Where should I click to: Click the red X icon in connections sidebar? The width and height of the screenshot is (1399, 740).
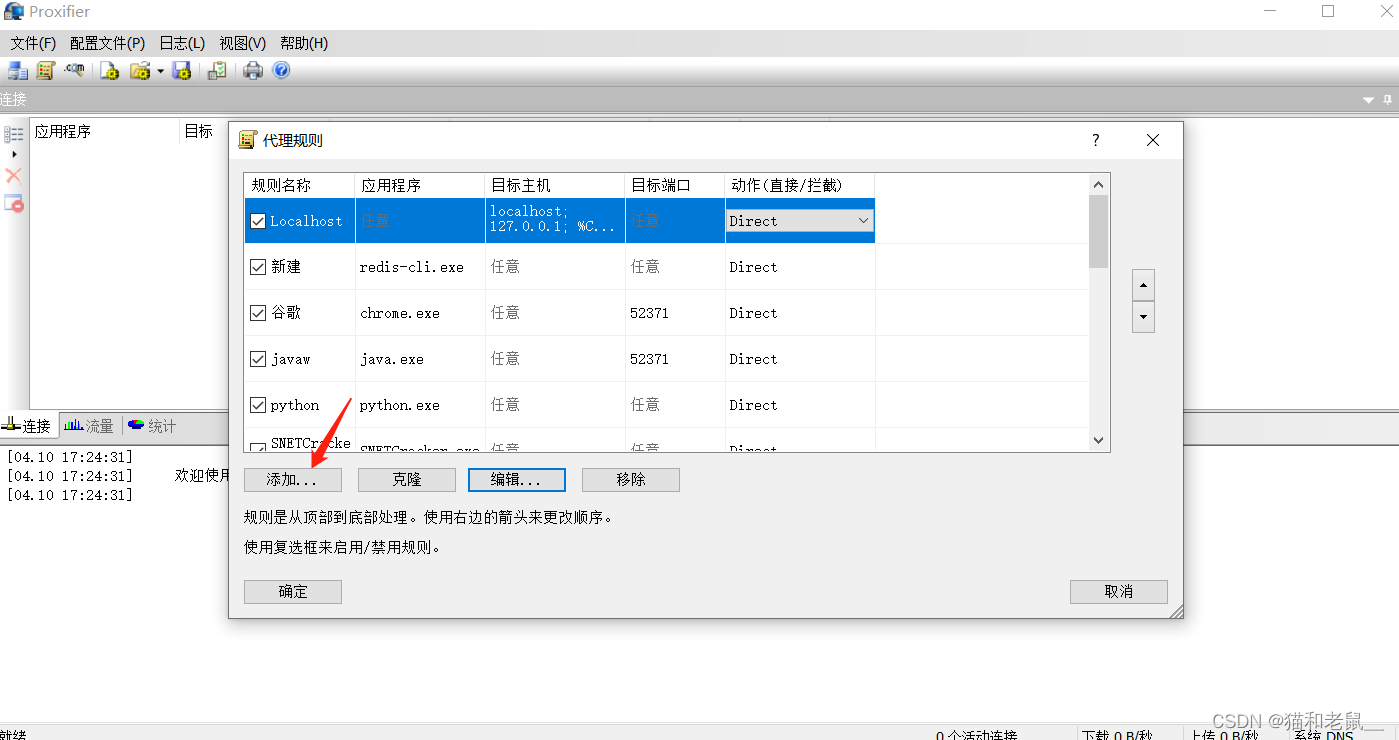pyautogui.click(x=14, y=176)
